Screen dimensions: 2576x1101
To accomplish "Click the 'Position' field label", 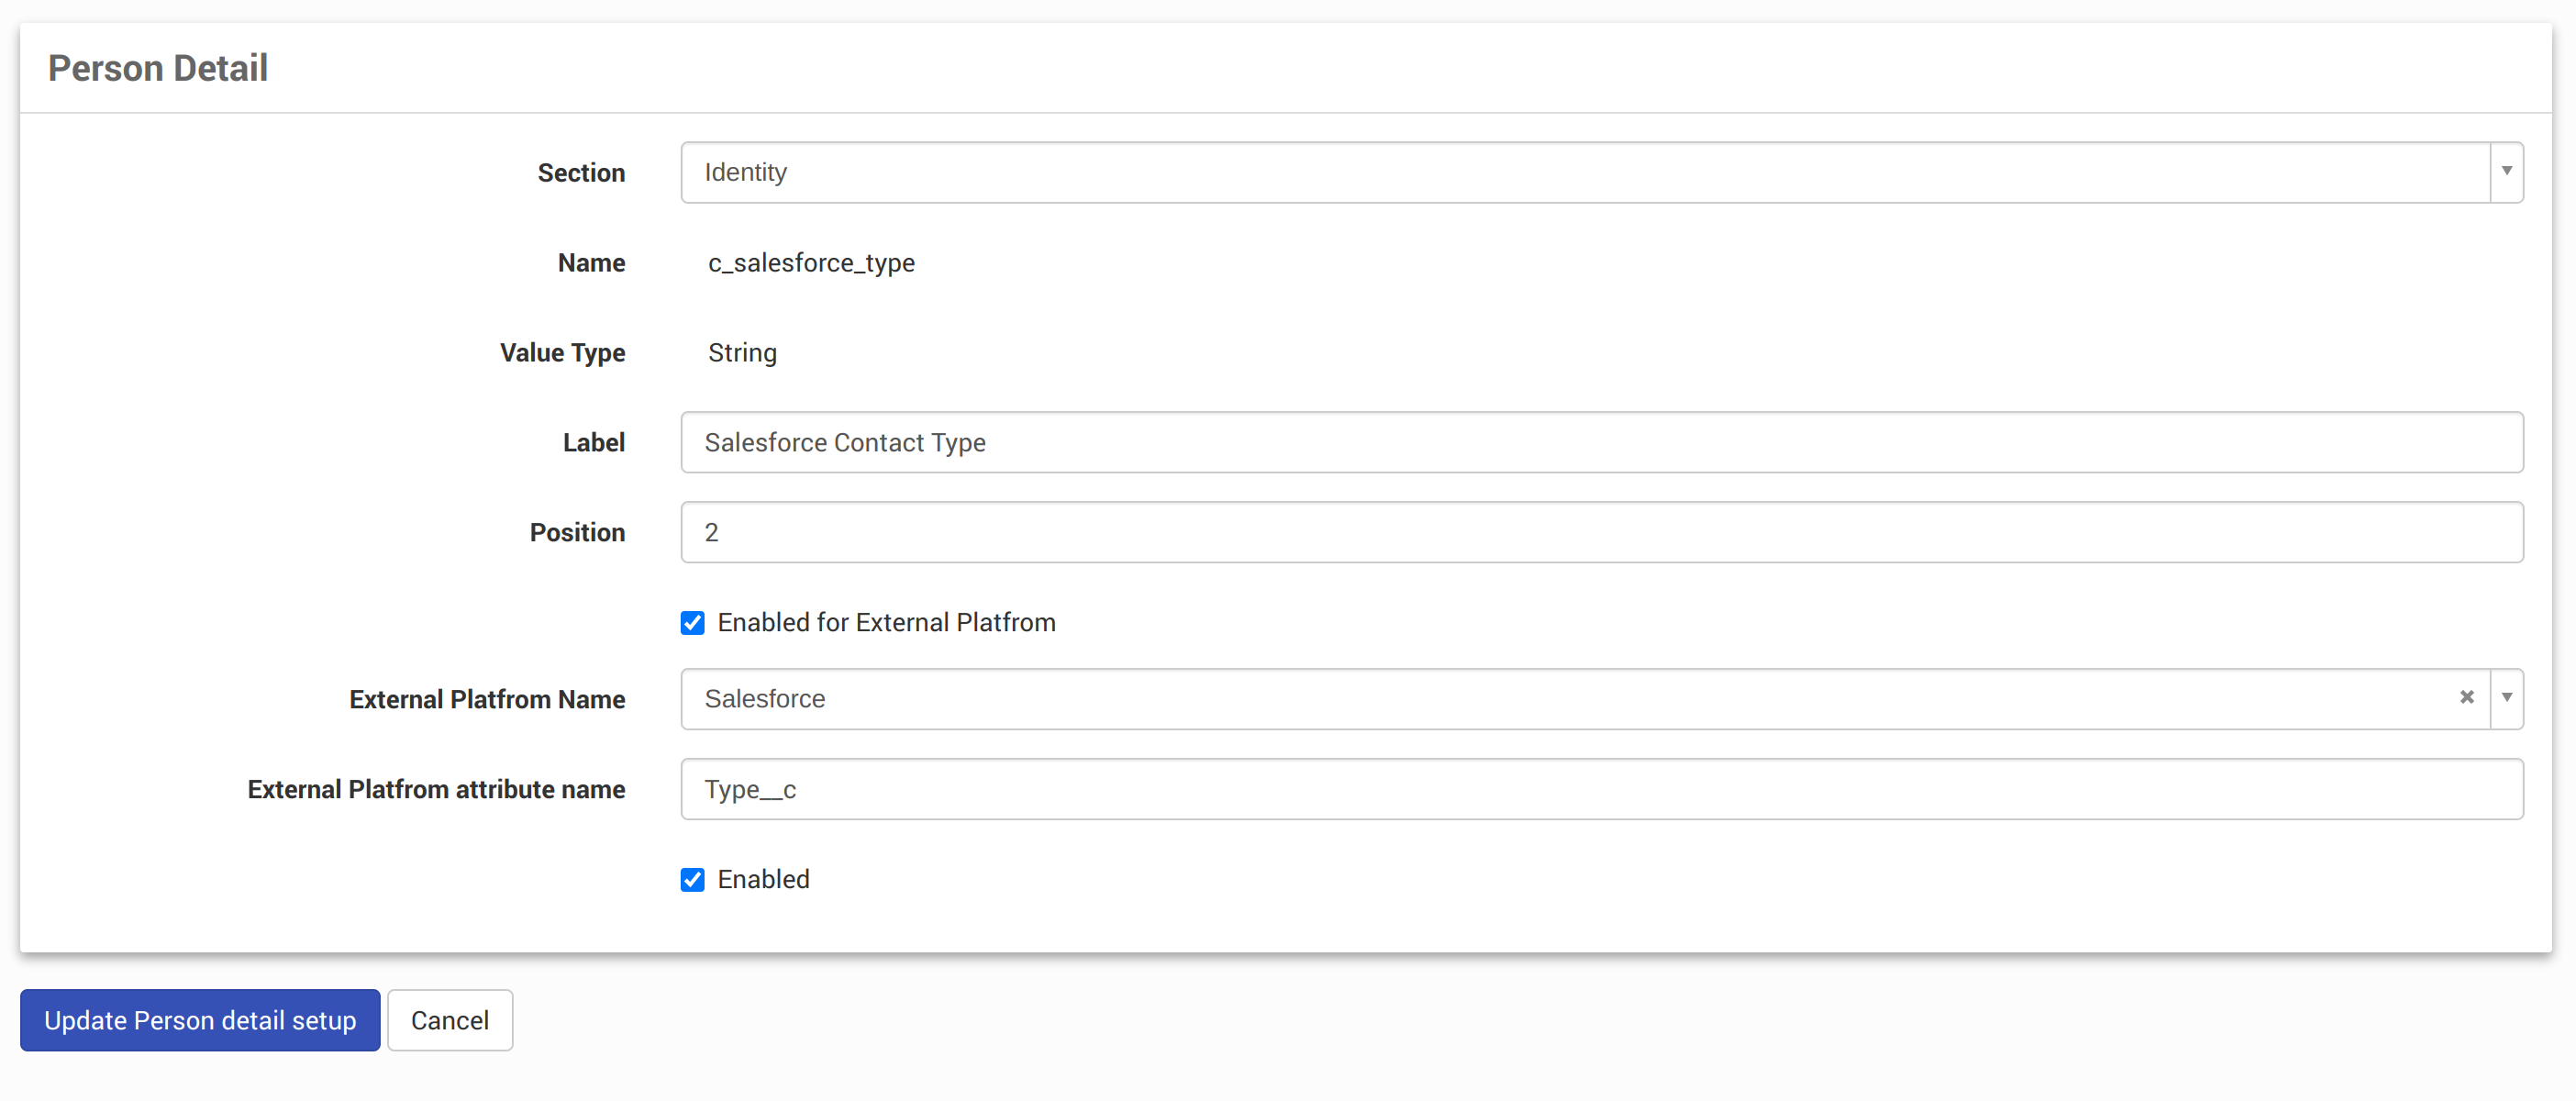I will pyautogui.click(x=577, y=532).
